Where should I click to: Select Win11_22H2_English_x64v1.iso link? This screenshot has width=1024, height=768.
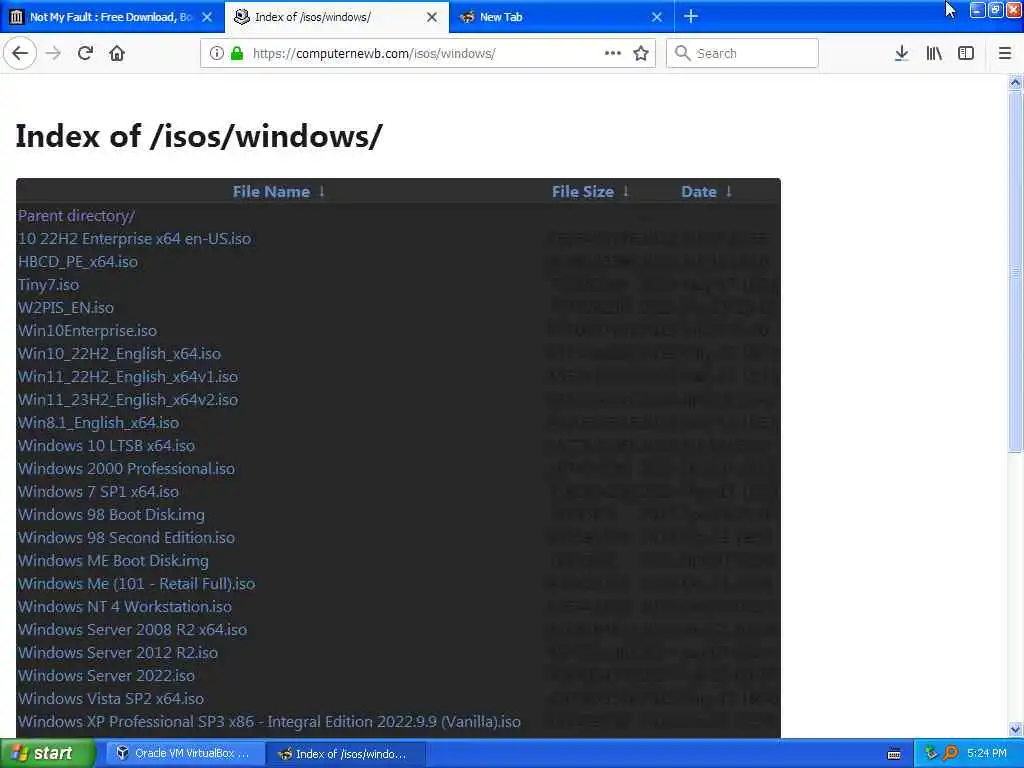pyautogui.click(x=128, y=377)
